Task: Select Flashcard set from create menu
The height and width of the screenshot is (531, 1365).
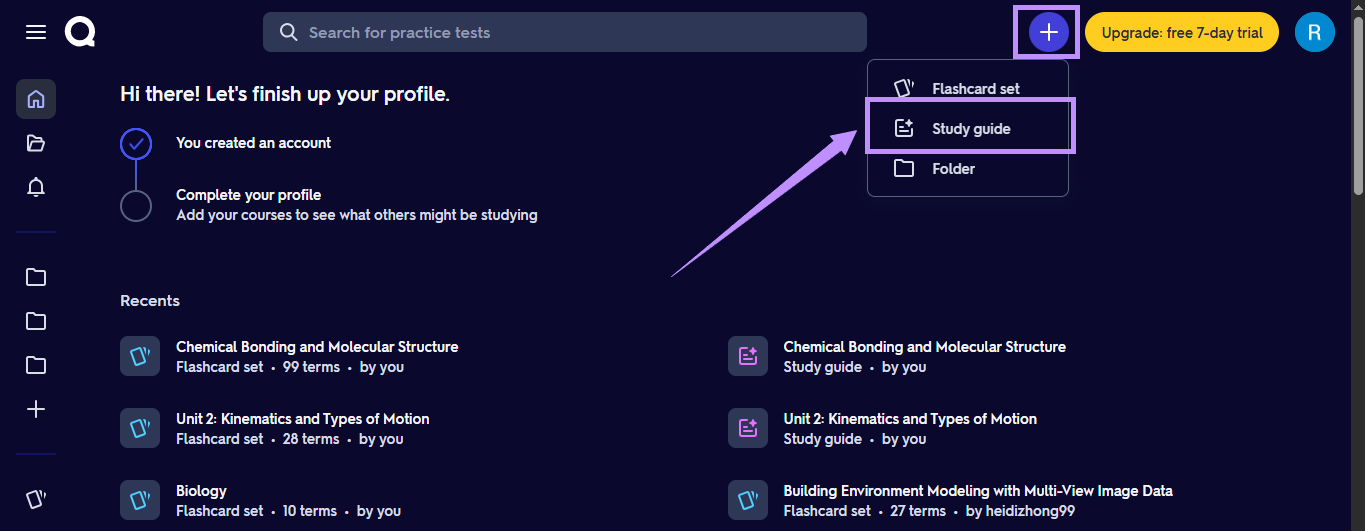Action: pos(968,88)
